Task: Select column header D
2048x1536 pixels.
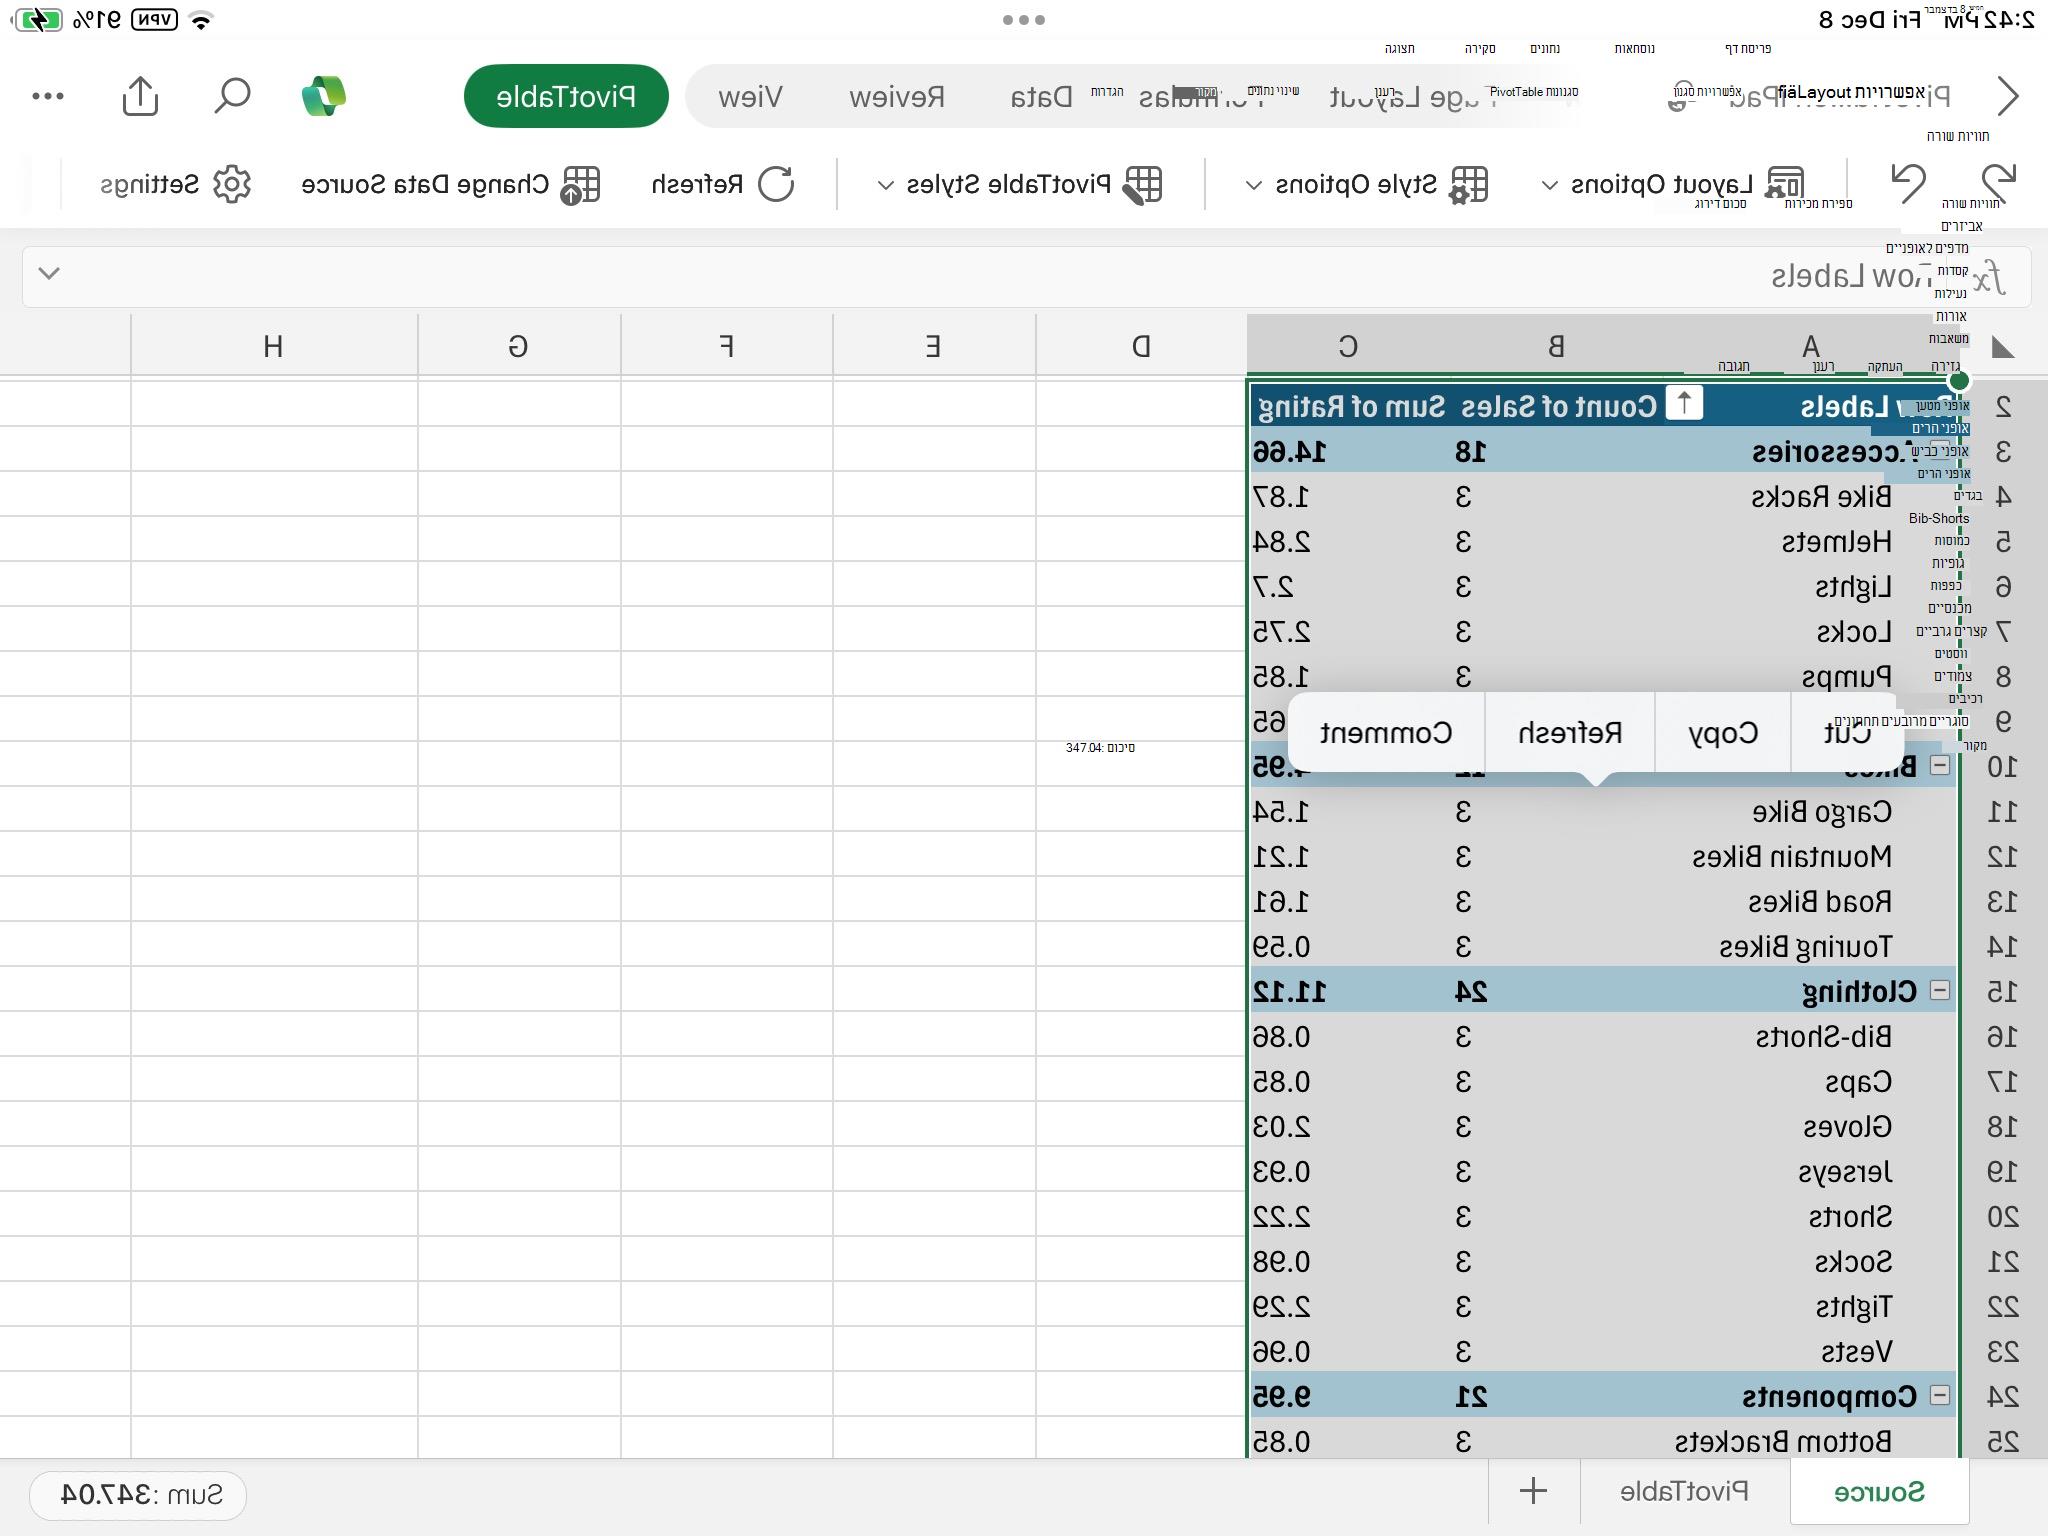Action: coord(1140,346)
